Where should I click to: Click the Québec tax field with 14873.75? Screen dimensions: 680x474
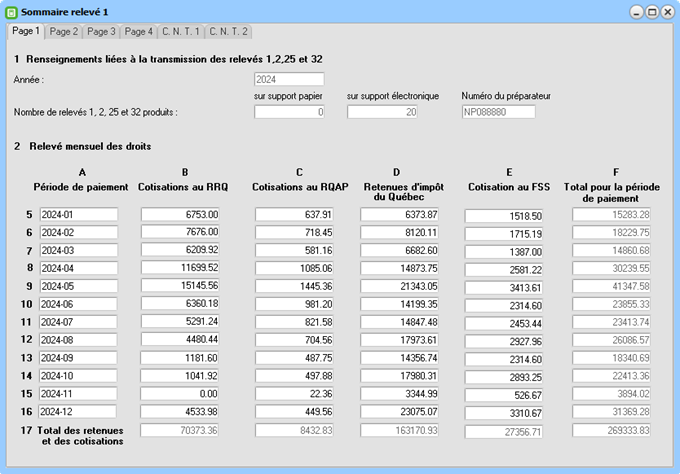399,268
